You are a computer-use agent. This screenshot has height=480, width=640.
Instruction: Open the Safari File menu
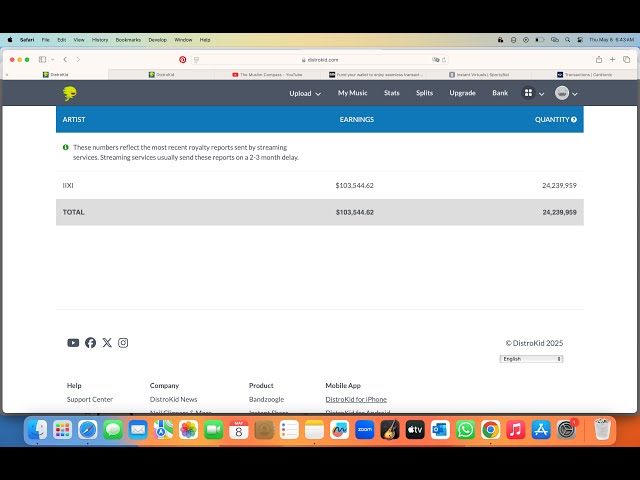46,40
